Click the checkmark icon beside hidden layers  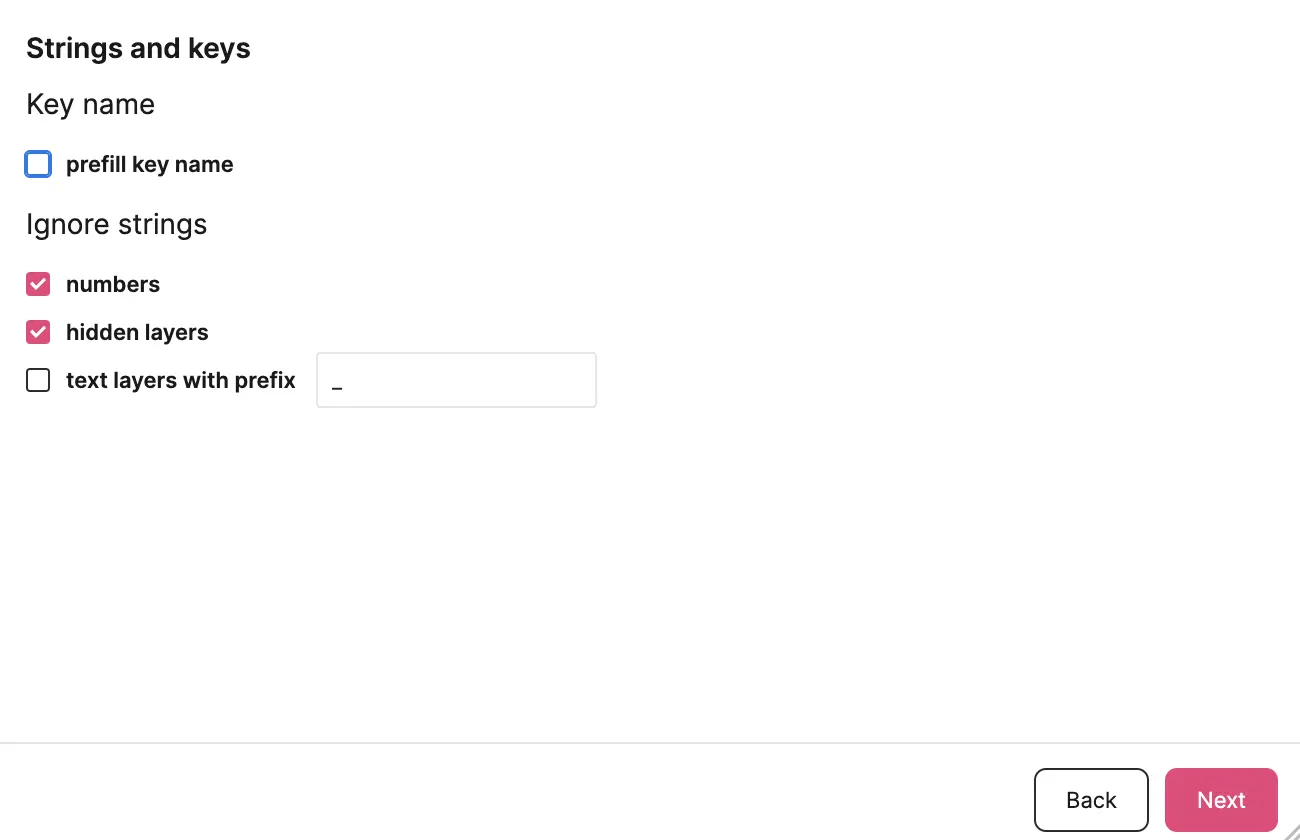[38, 332]
